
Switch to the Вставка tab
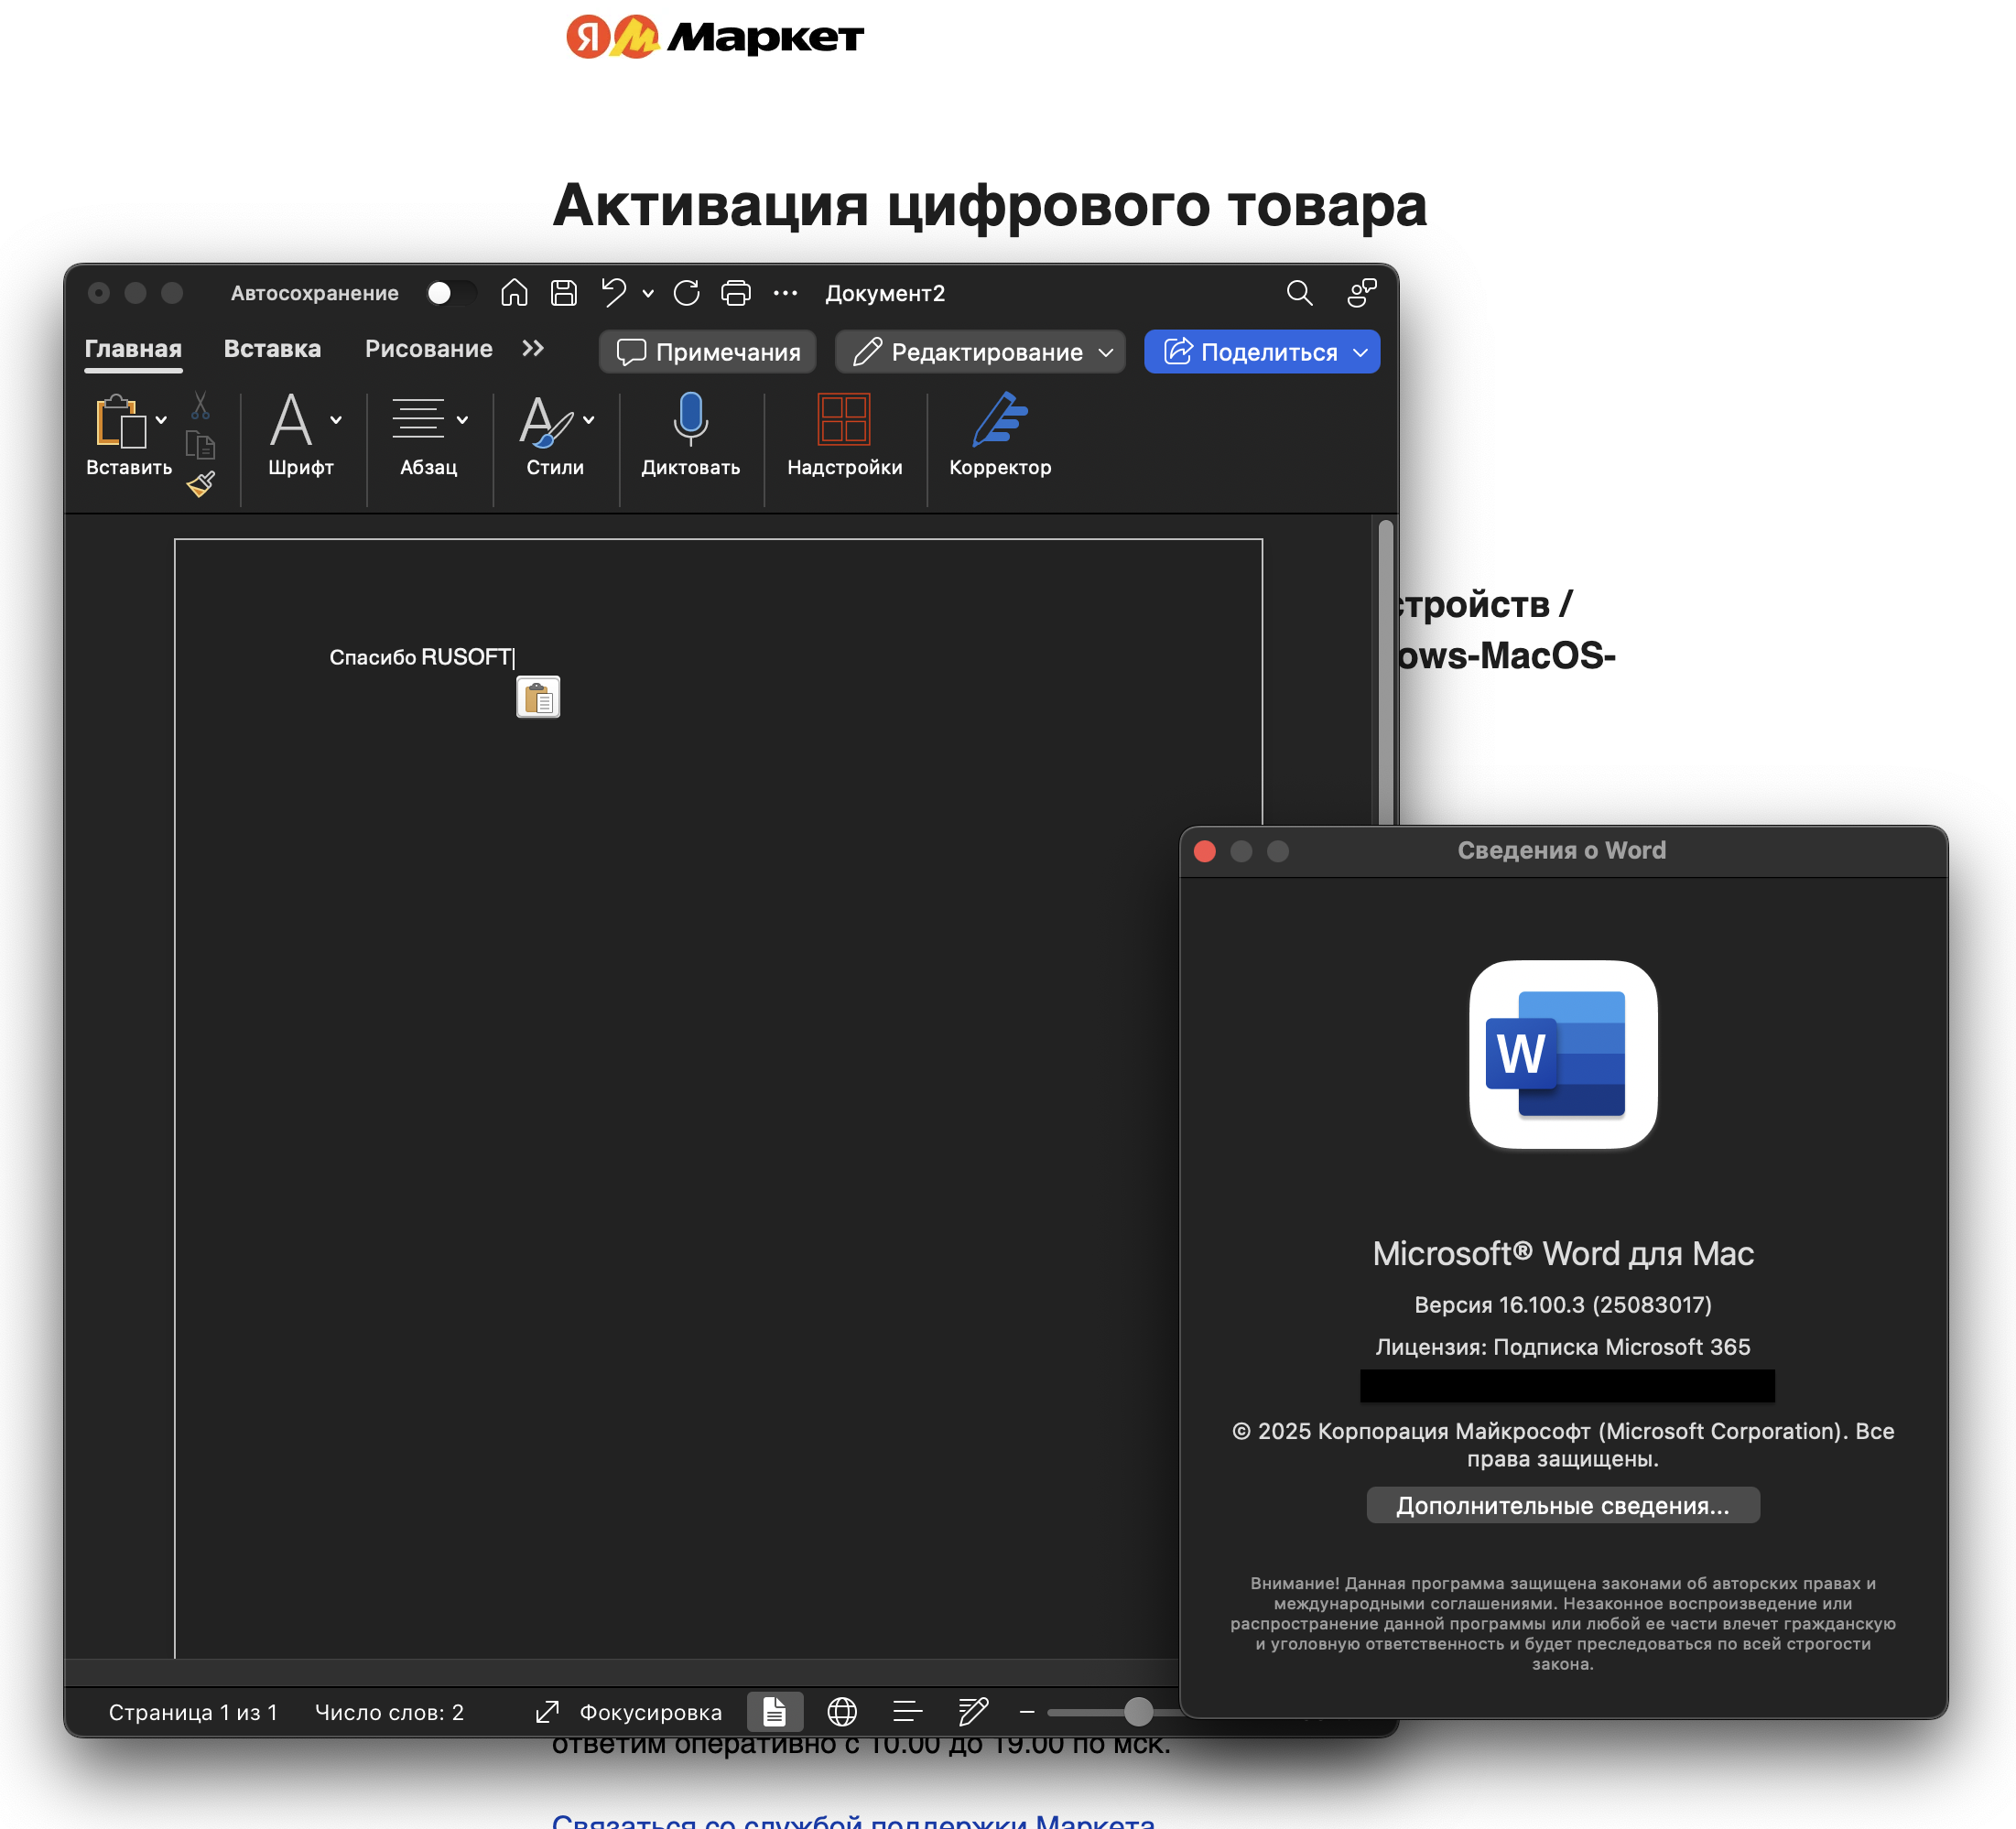272,348
